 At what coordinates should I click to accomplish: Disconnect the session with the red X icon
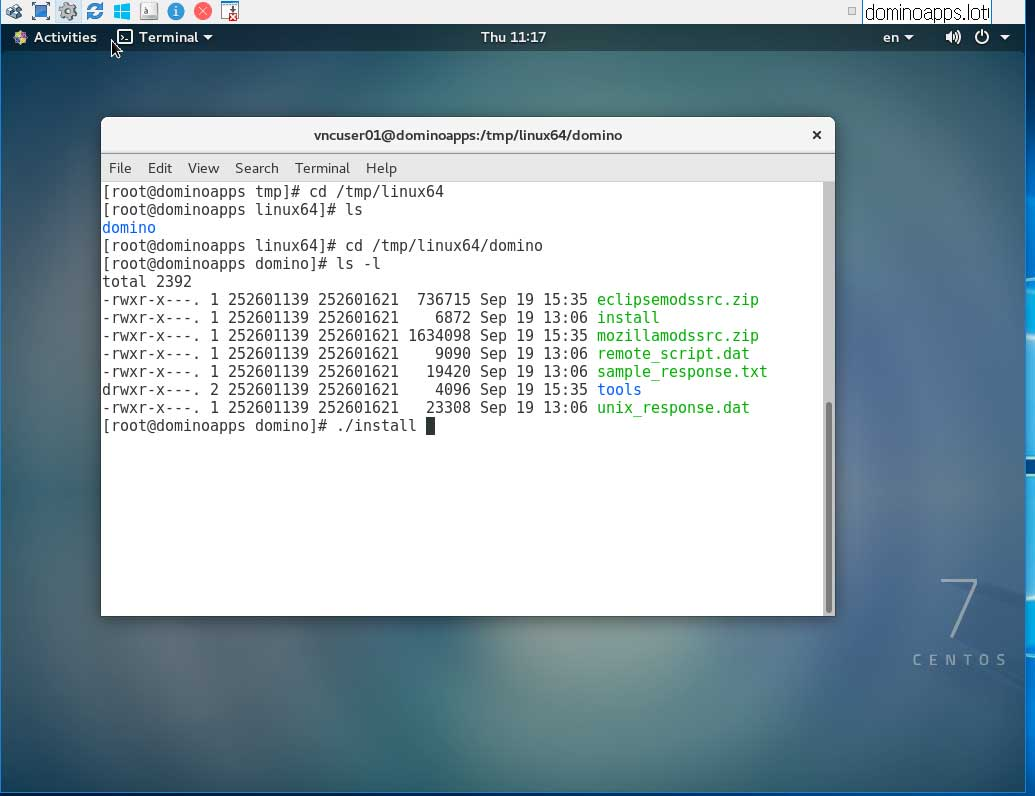(203, 11)
